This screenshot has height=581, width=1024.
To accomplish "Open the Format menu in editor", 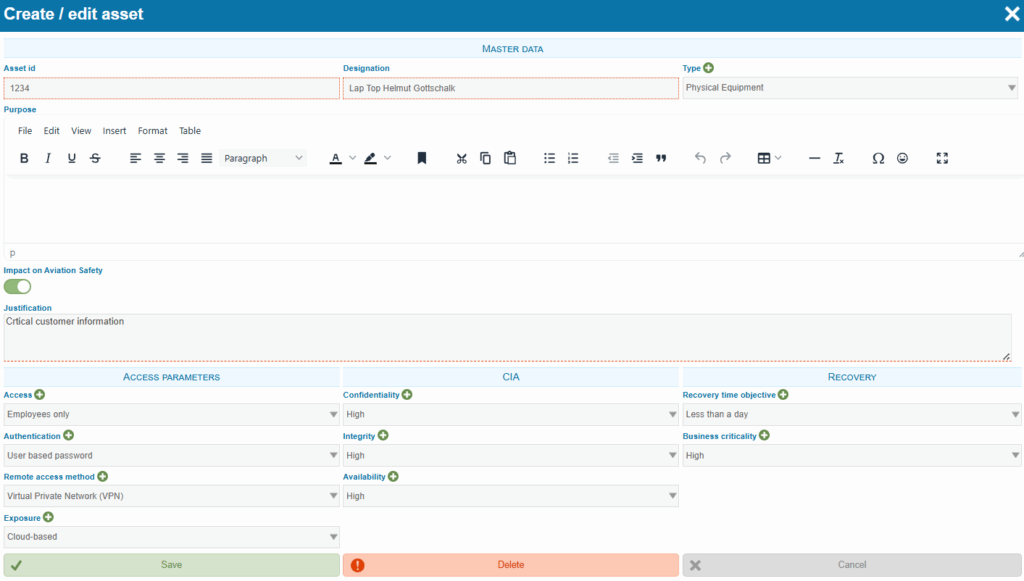I will tap(153, 131).
